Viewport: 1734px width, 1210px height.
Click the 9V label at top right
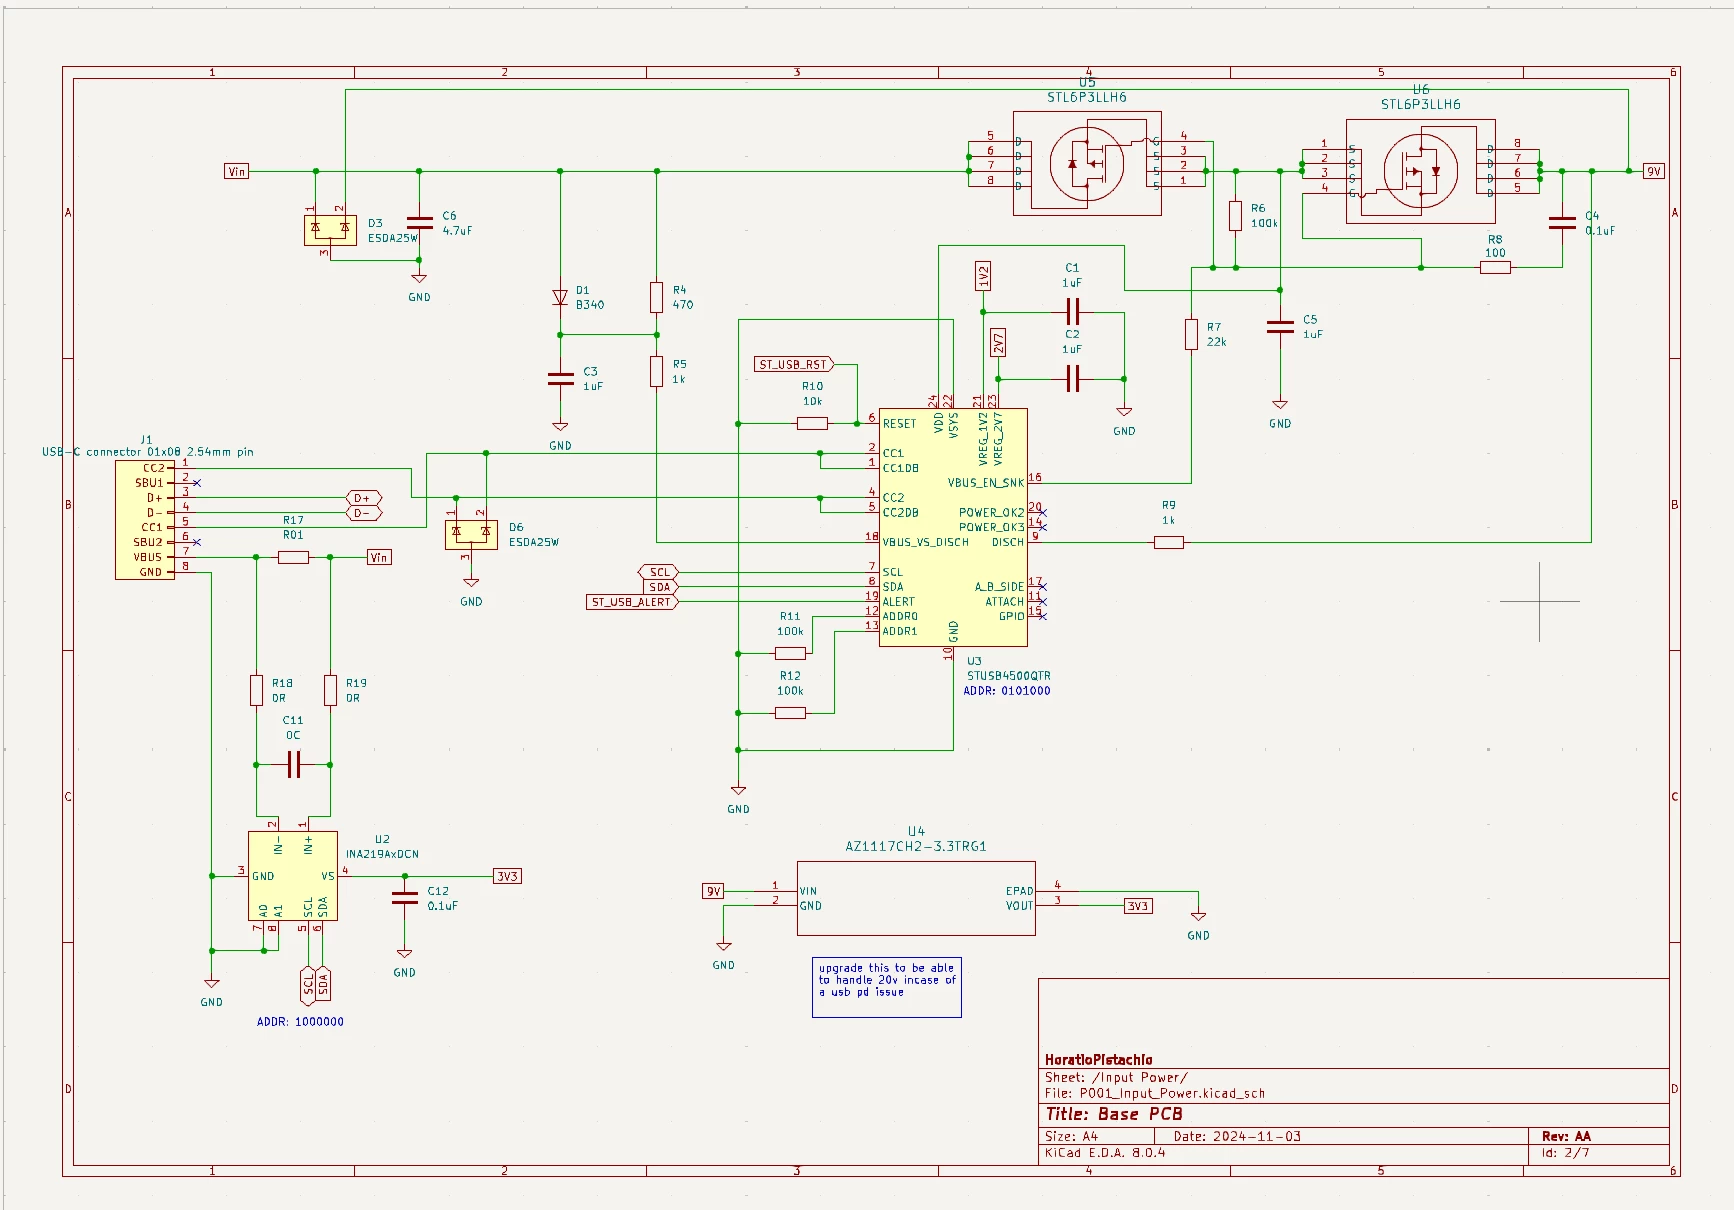point(1654,171)
